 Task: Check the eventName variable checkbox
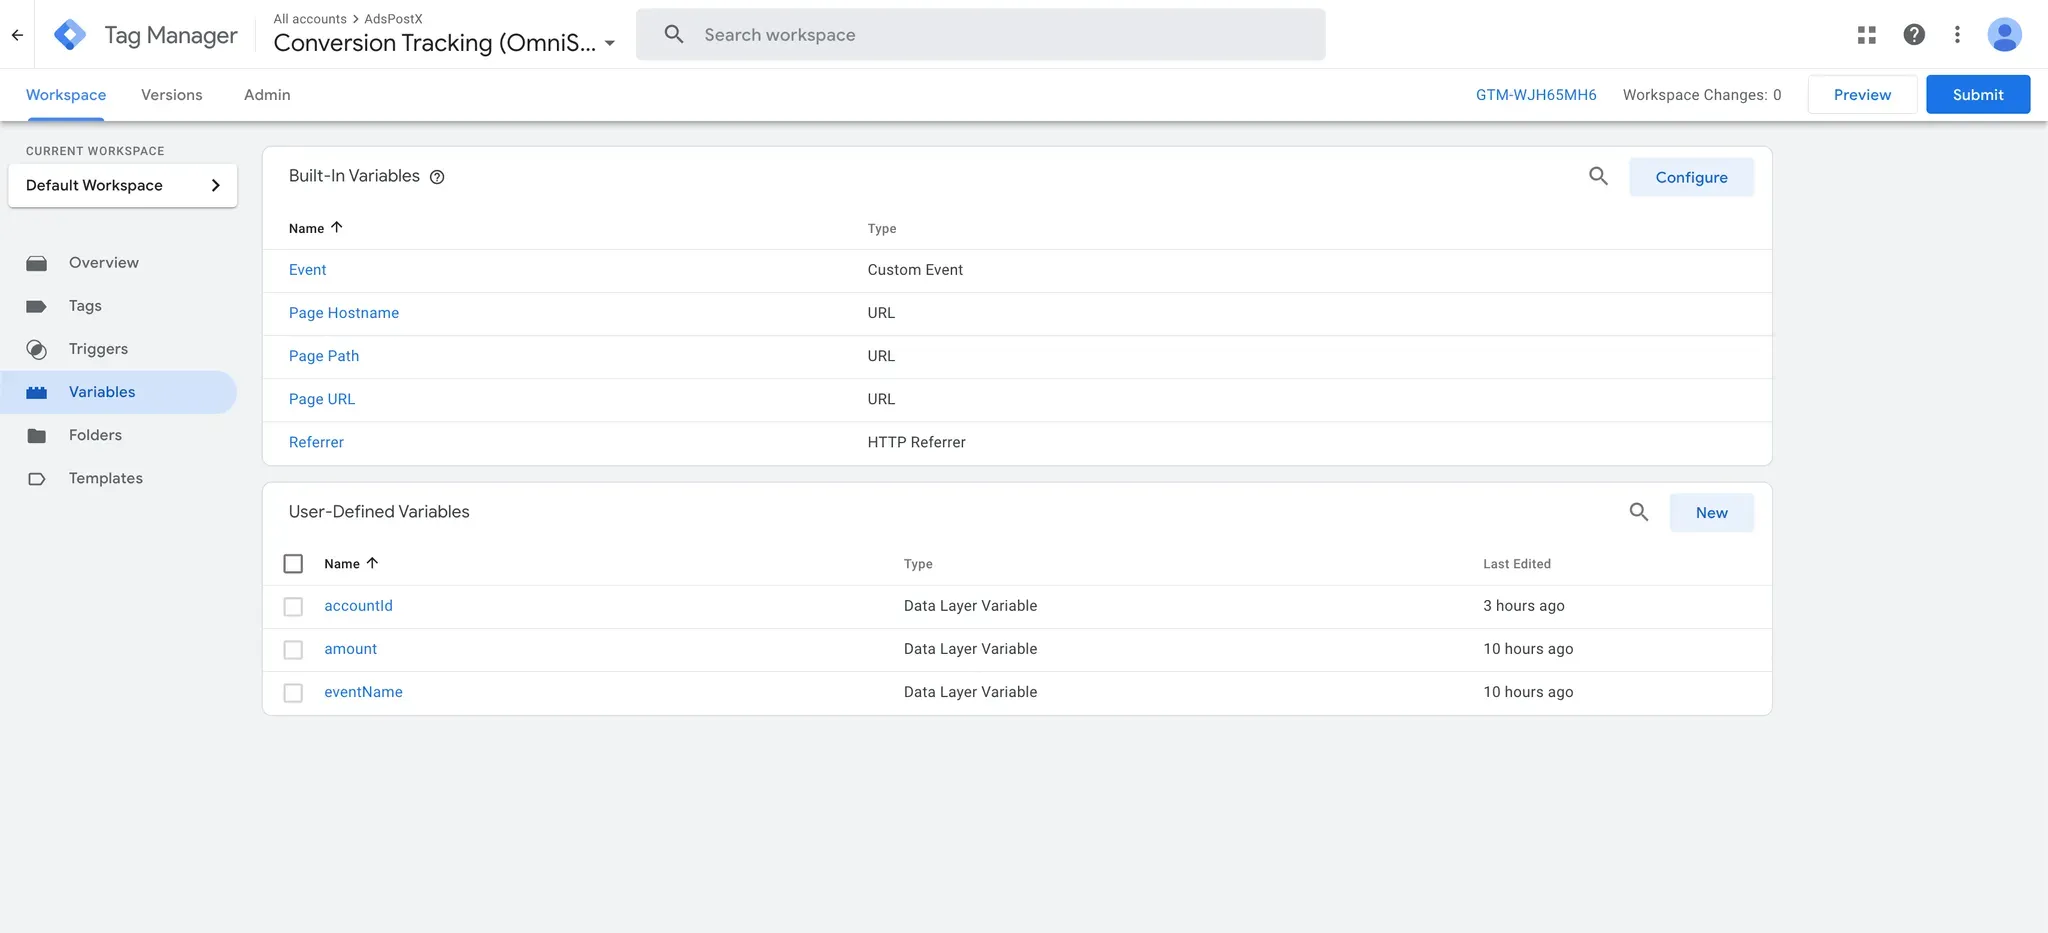(x=293, y=693)
